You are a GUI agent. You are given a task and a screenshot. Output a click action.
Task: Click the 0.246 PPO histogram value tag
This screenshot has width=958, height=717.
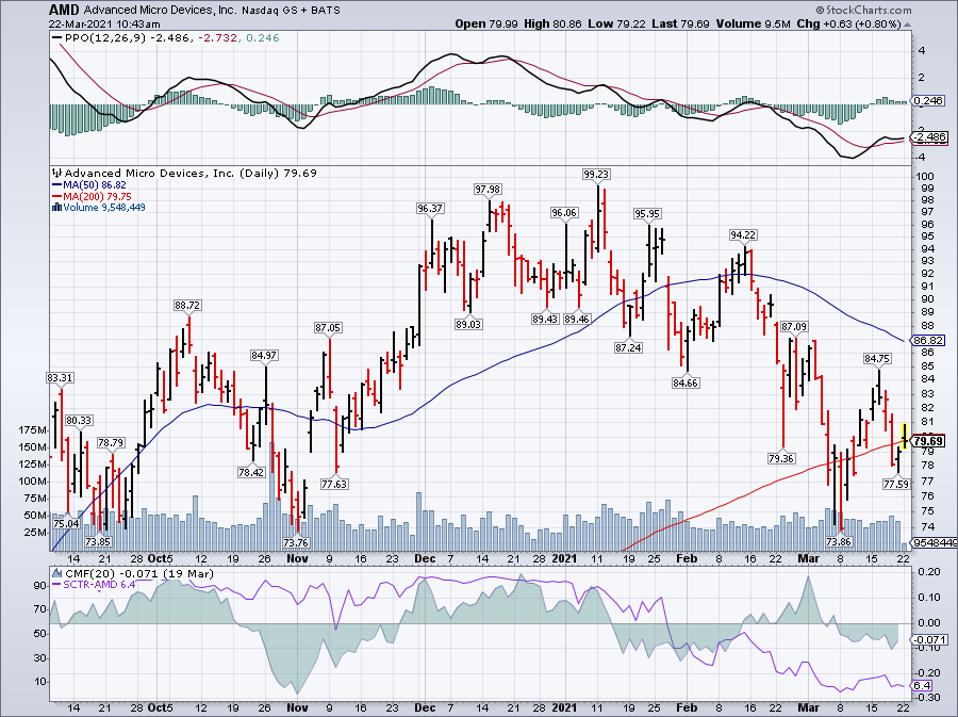932,101
